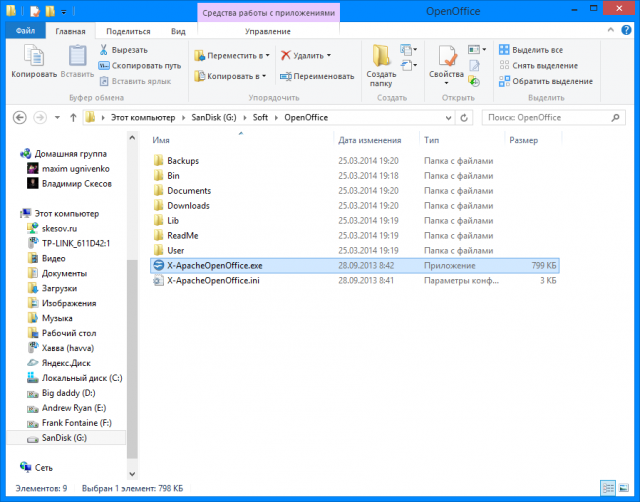The height and width of the screenshot is (502, 640).
Task: Click the Back navigation arrow
Action: (20, 118)
